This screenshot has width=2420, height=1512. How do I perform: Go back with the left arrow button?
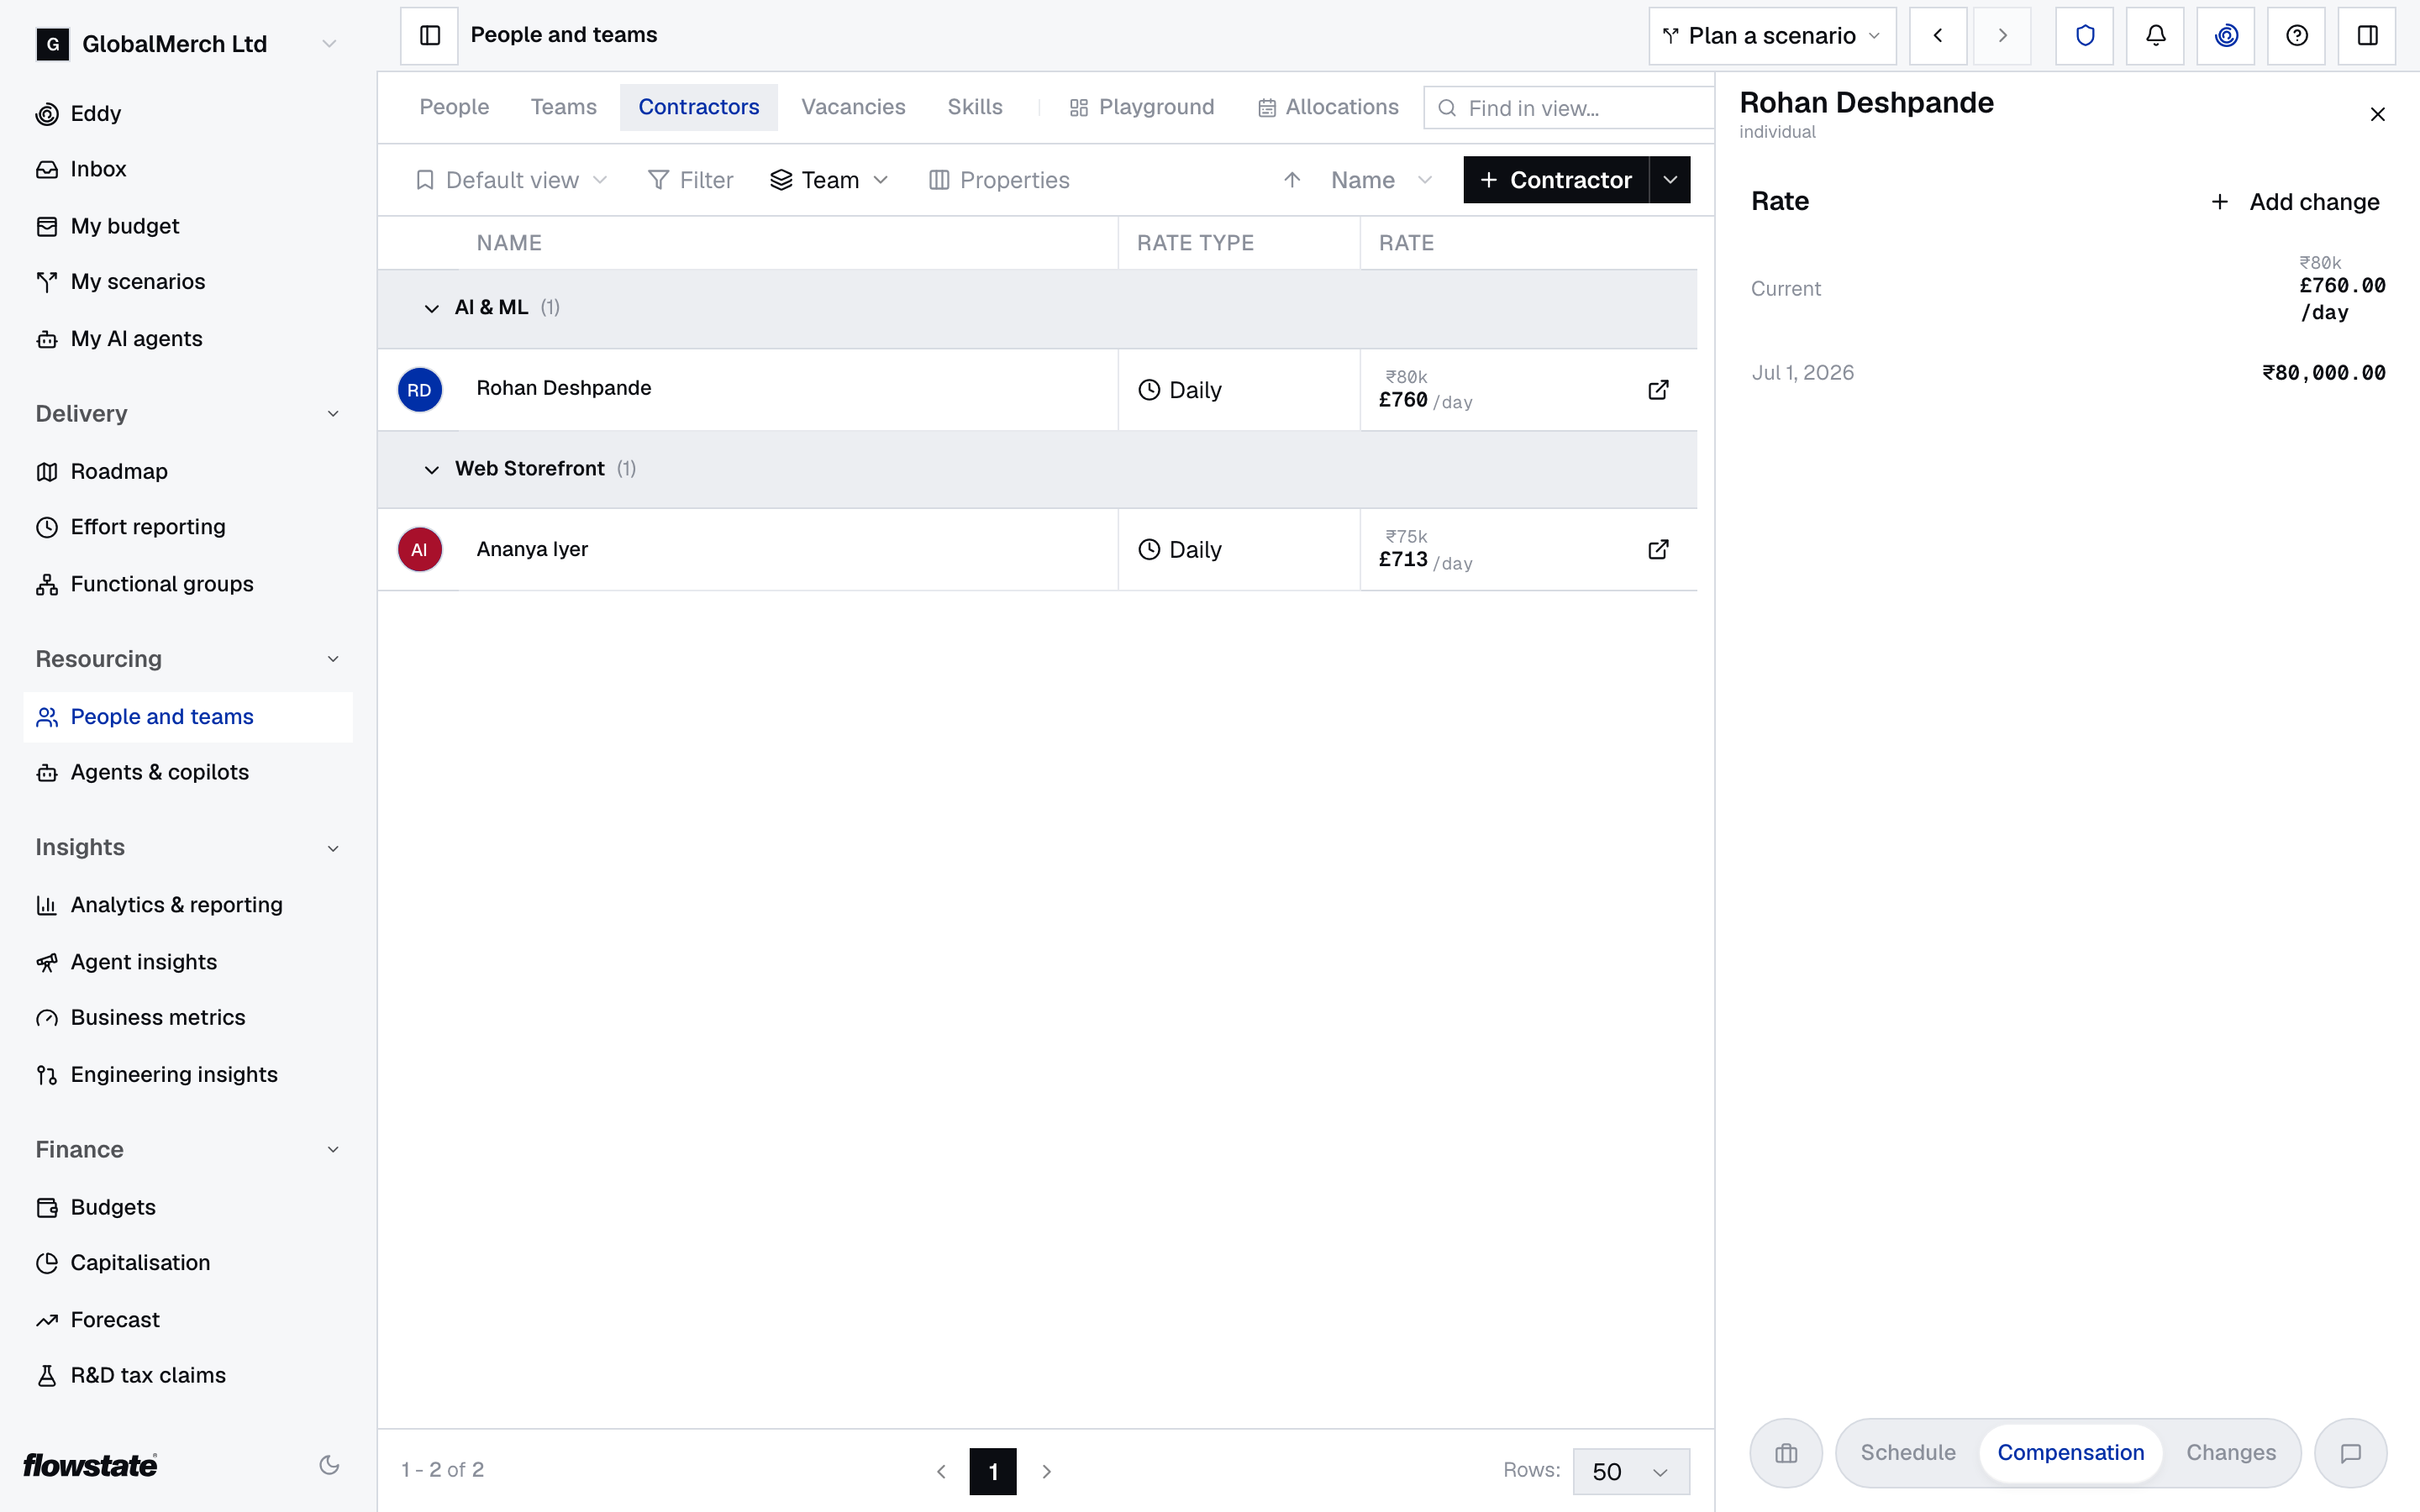point(1938,35)
